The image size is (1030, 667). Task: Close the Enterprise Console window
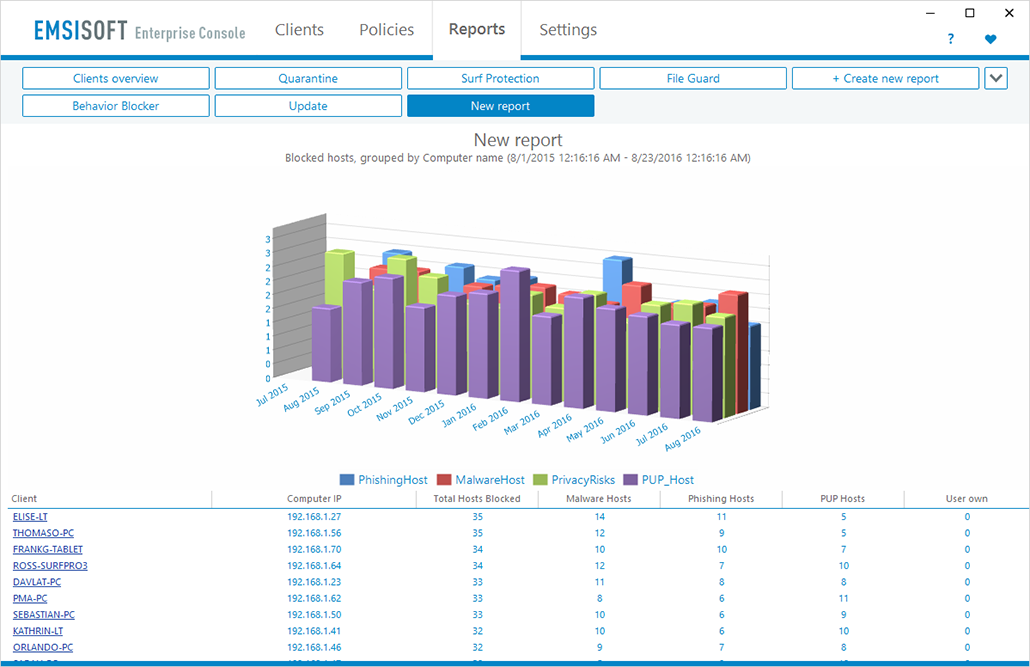1009,13
